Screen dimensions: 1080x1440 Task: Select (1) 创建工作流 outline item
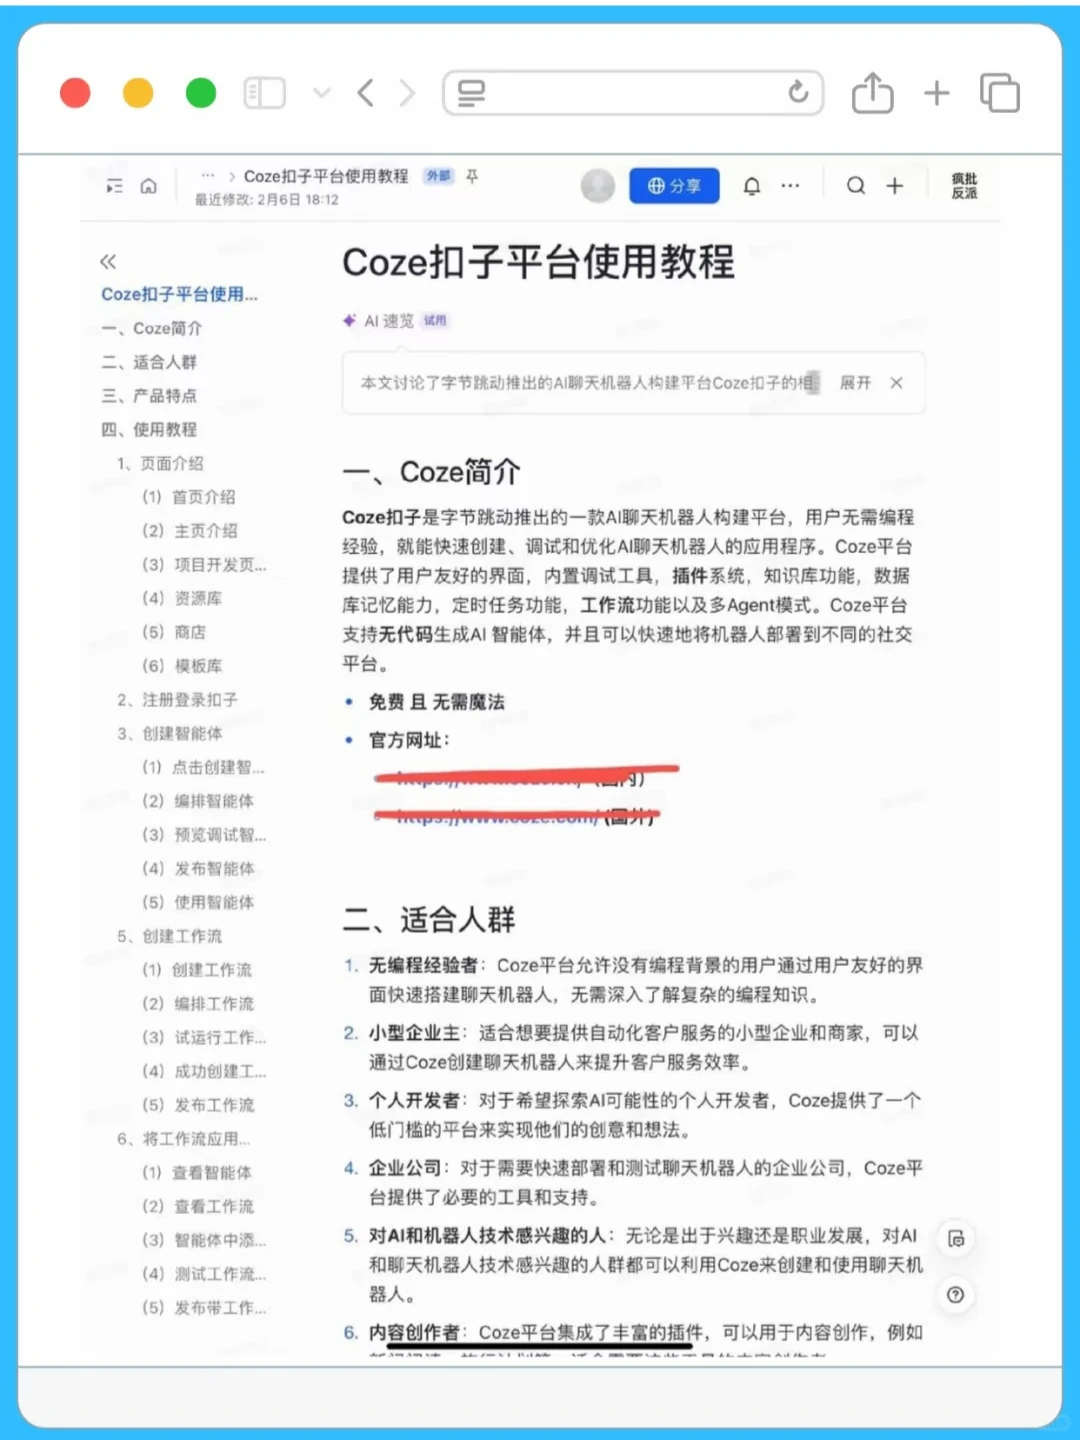pyautogui.click(x=197, y=971)
